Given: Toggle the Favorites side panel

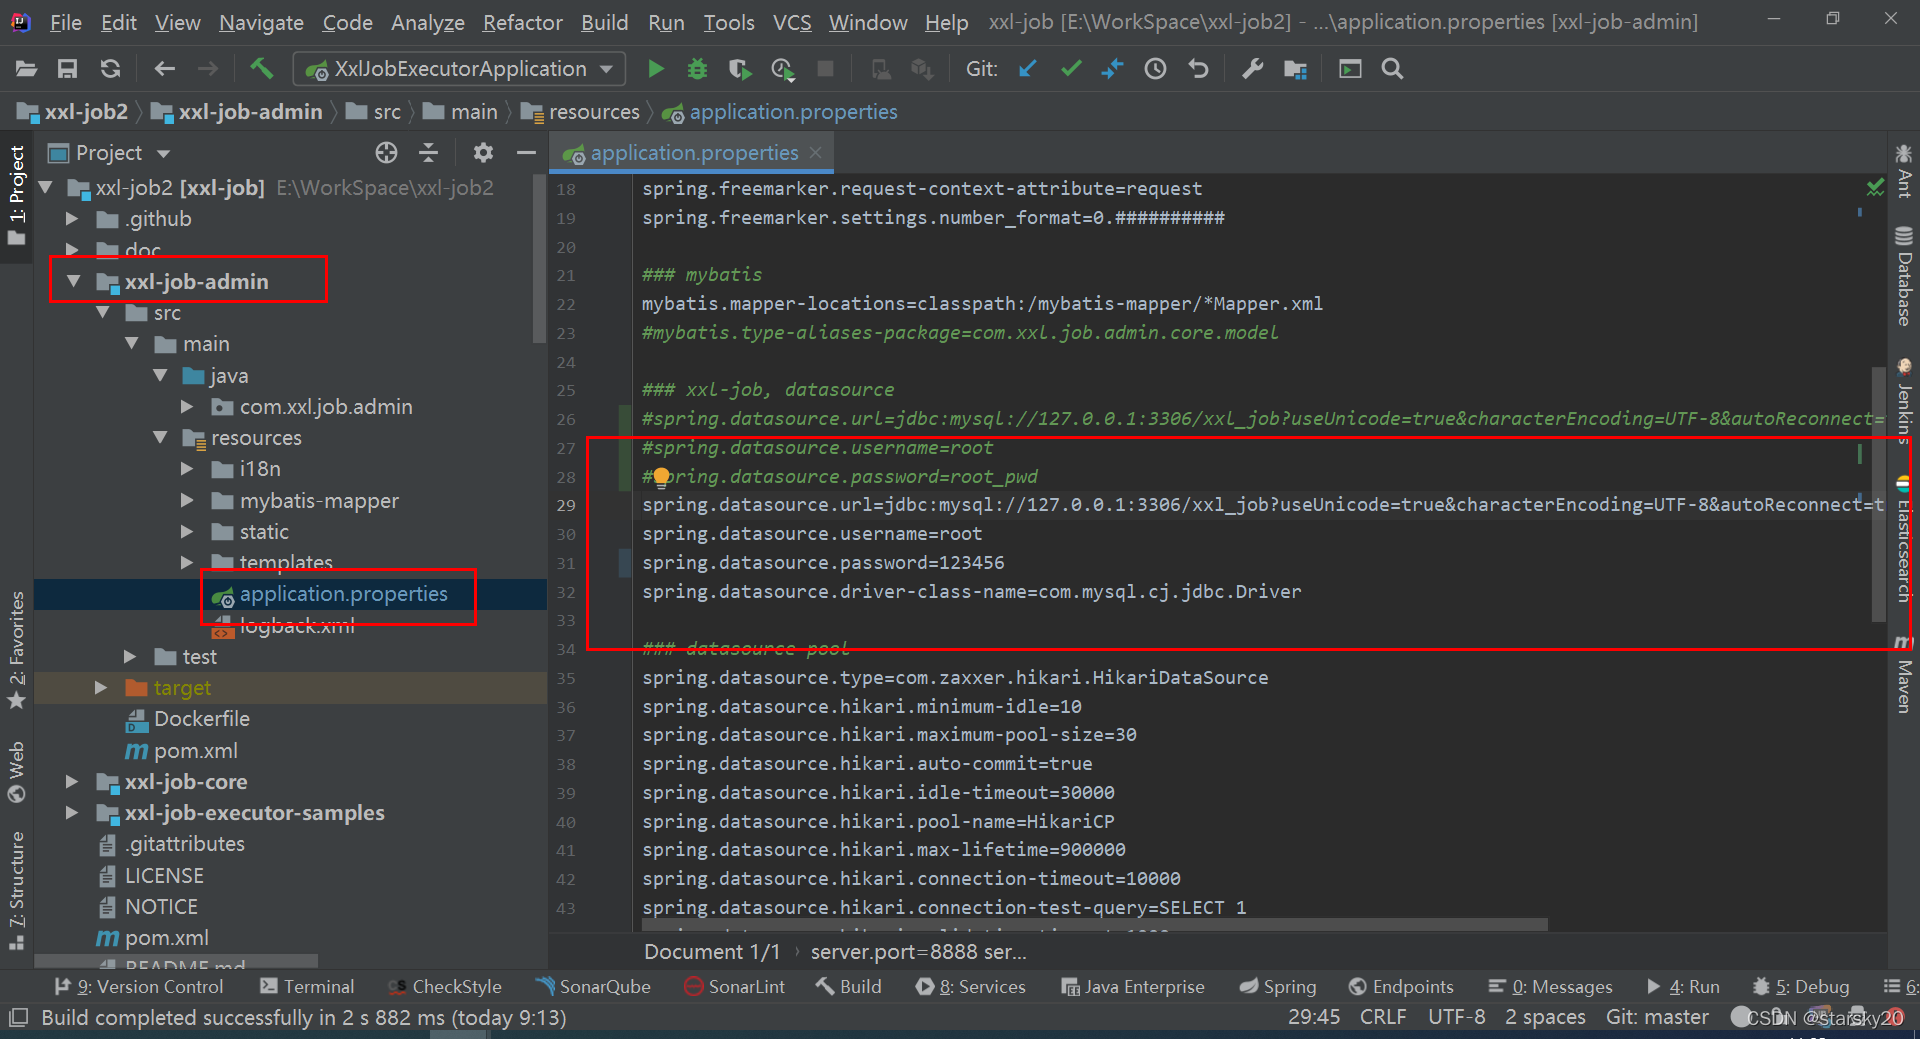Looking at the screenshot, I should pos(17,650).
